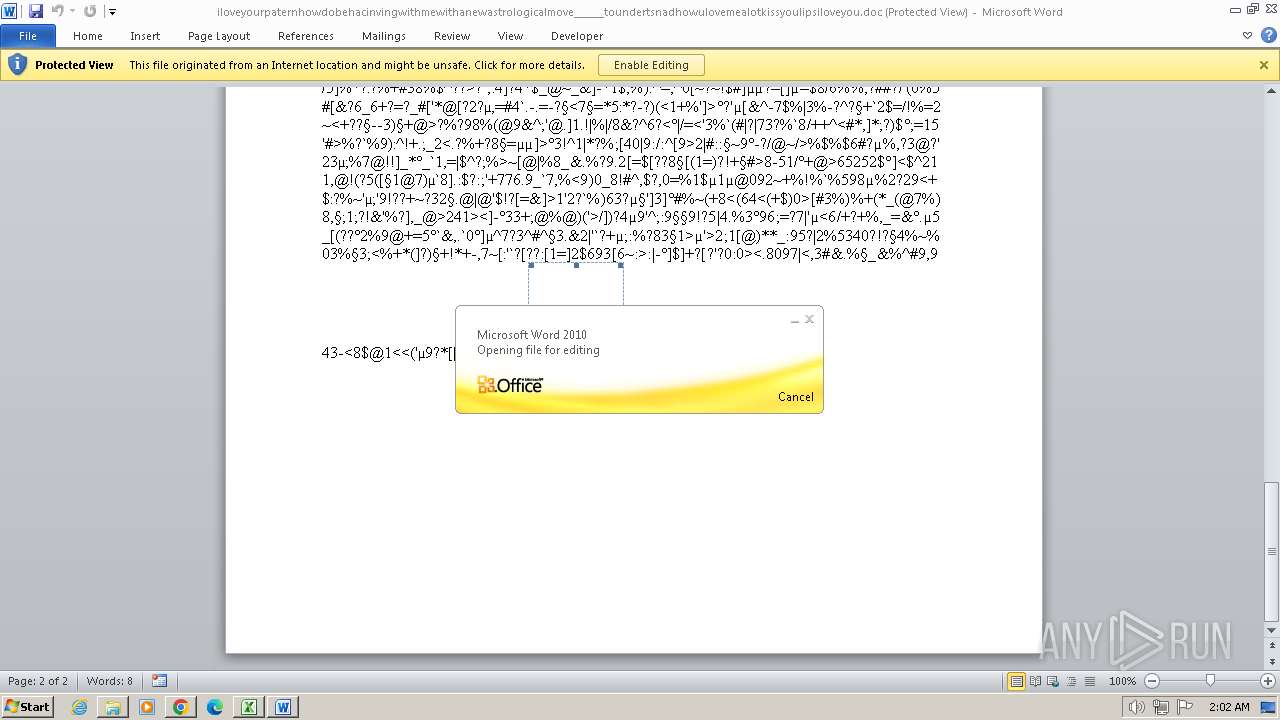Click the Action Center flag icon
The image size is (1280, 720).
[x=1185, y=707]
